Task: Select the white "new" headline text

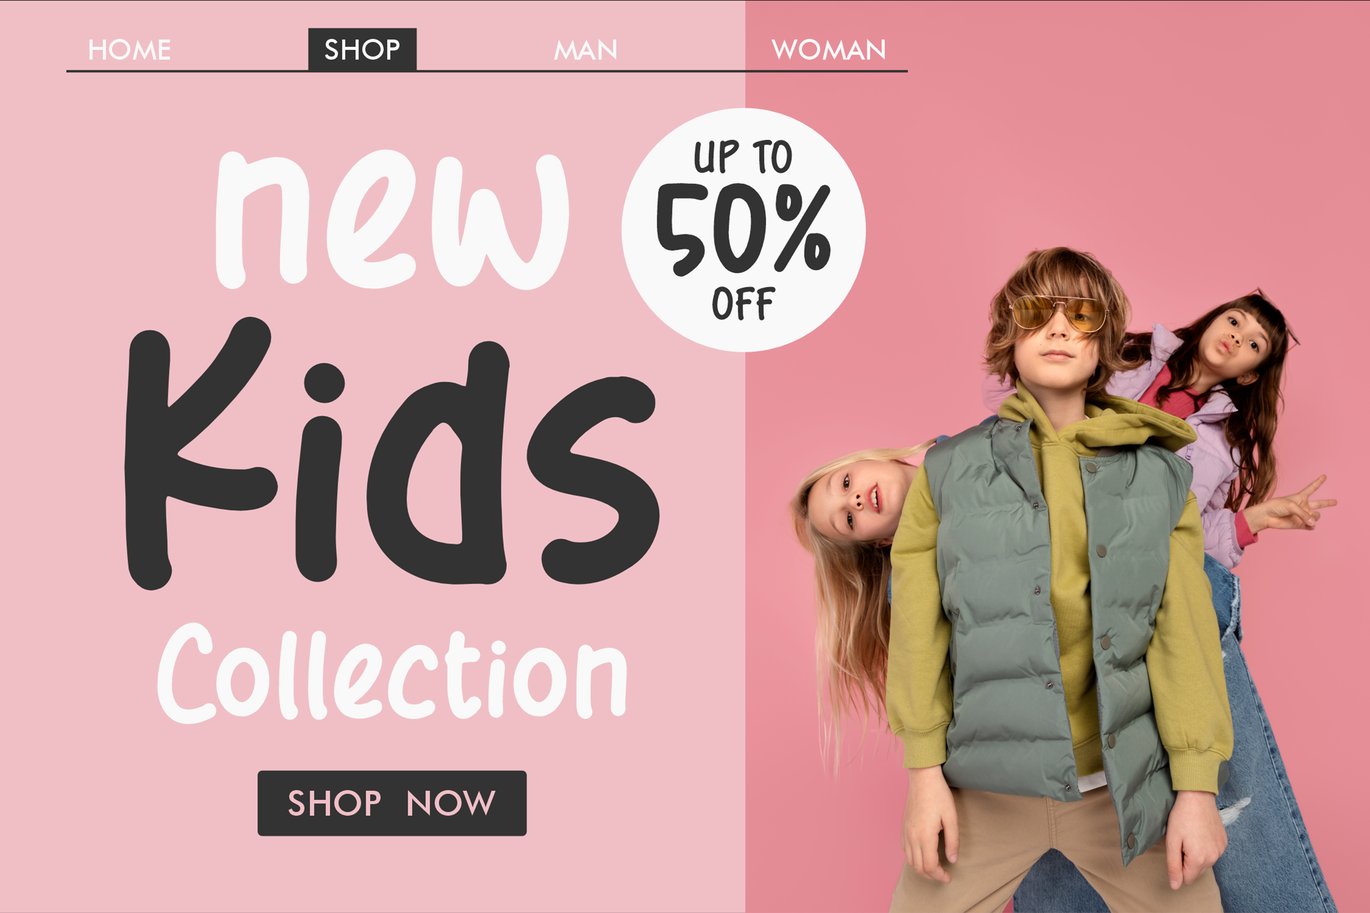Action: pyautogui.click(x=392, y=218)
